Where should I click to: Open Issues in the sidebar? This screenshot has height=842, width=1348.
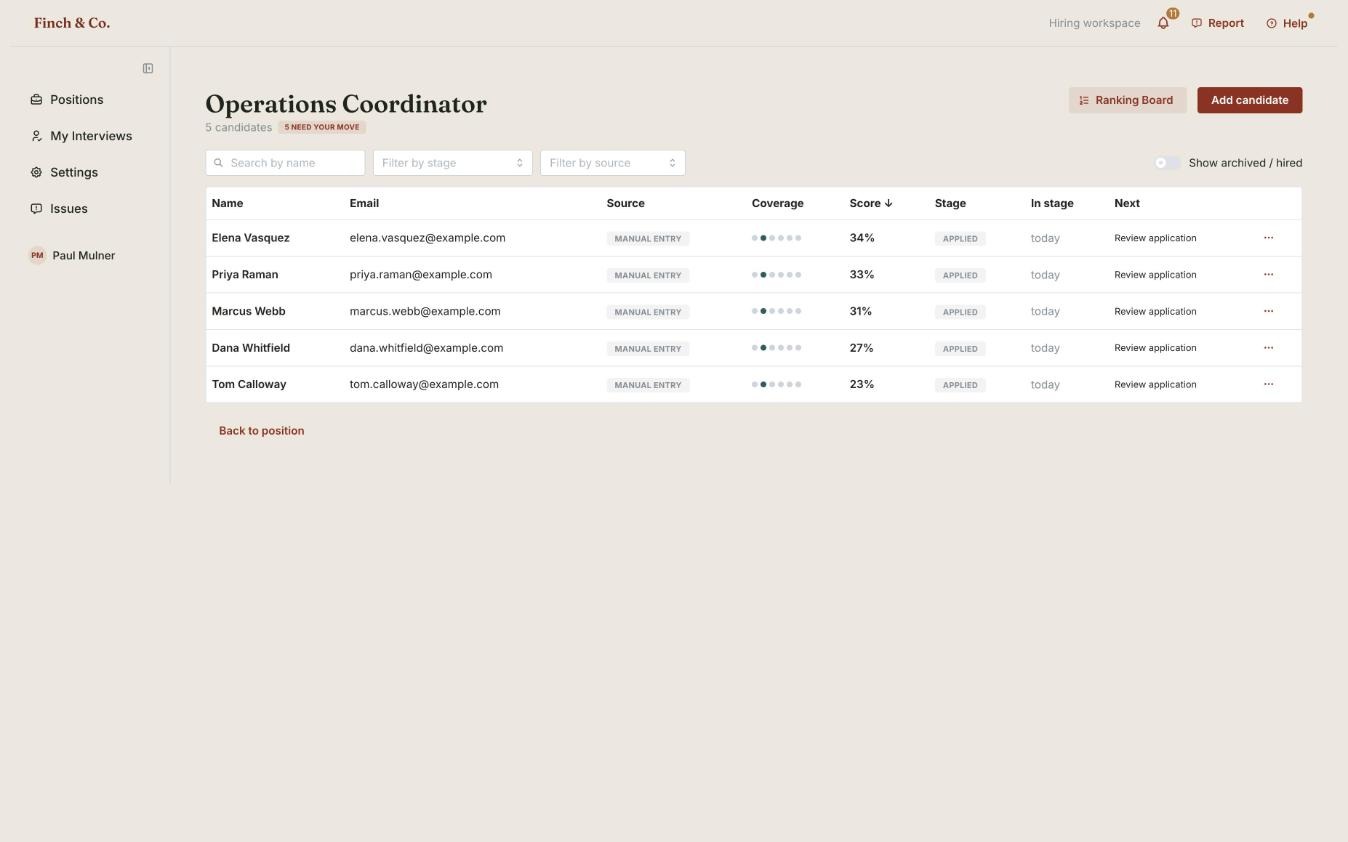coord(59,209)
